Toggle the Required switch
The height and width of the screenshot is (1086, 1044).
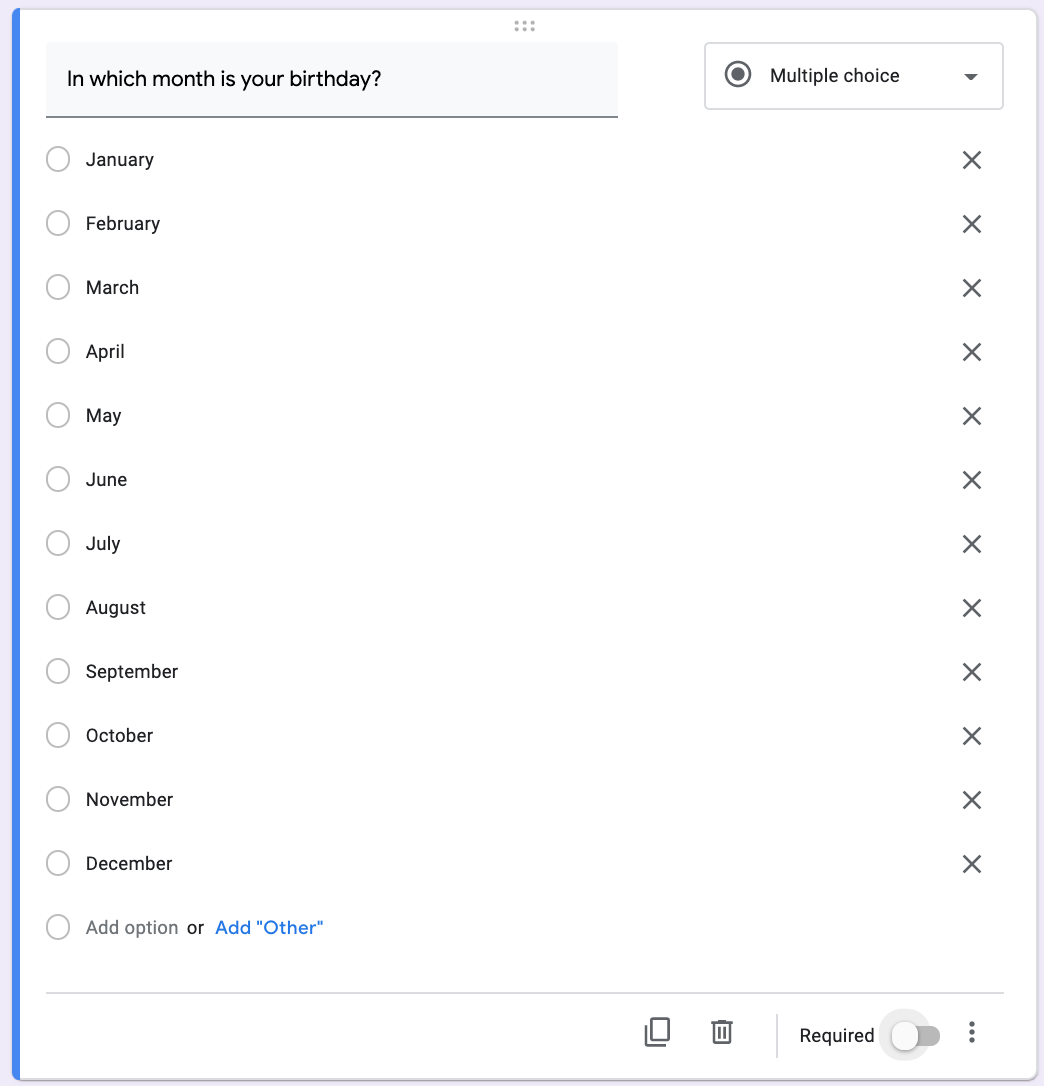915,1036
